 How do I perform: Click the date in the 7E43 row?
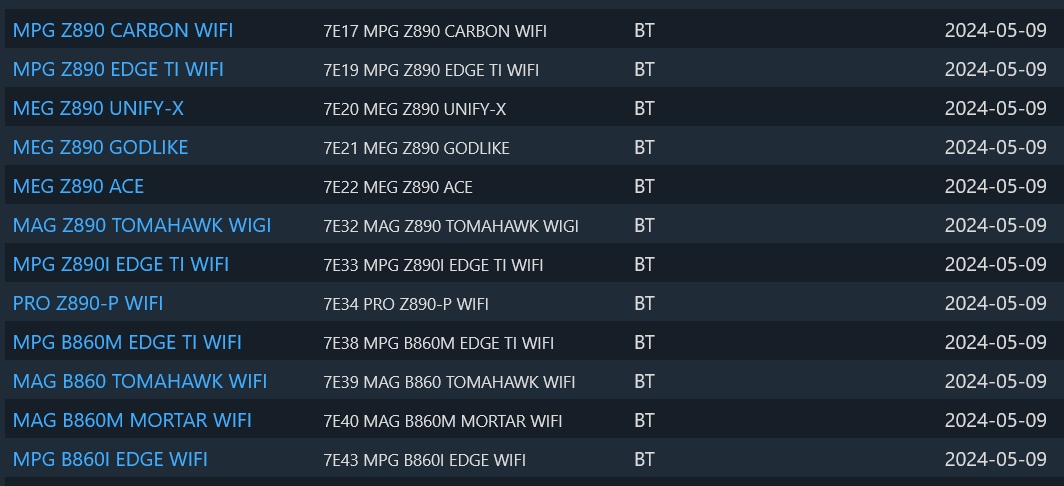coord(995,460)
